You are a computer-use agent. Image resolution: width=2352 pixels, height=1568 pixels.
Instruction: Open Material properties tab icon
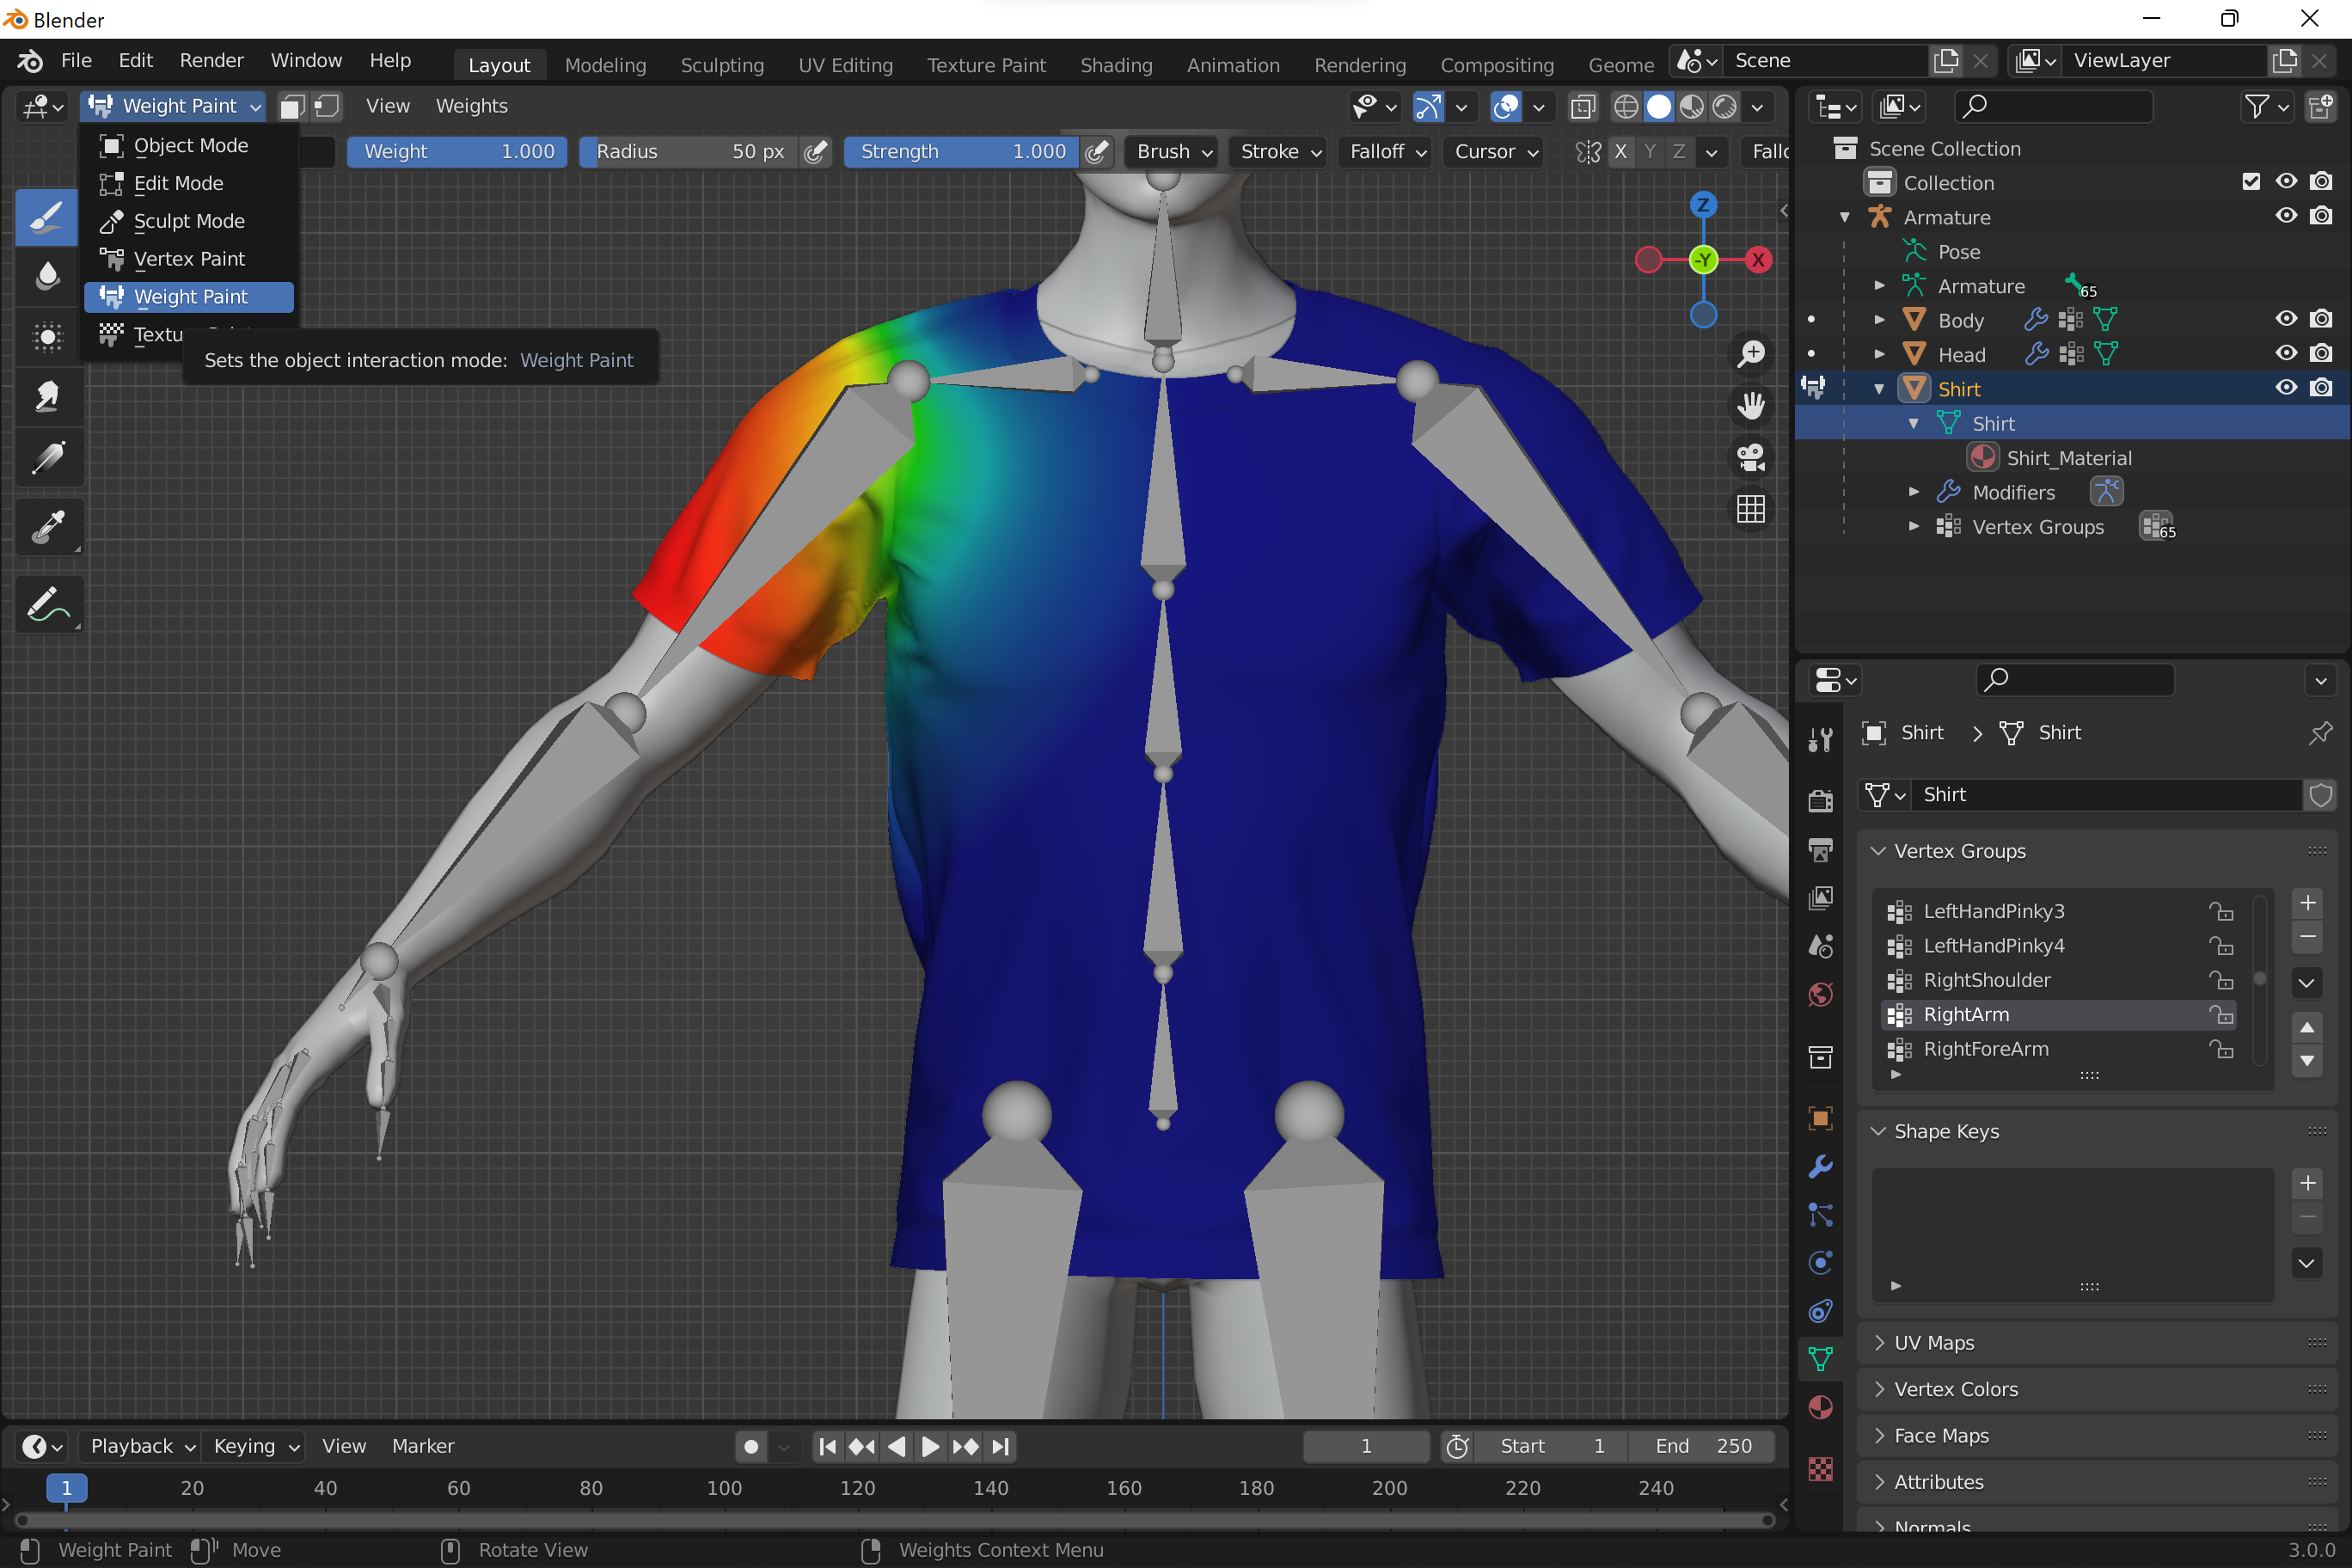click(x=1821, y=1408)
